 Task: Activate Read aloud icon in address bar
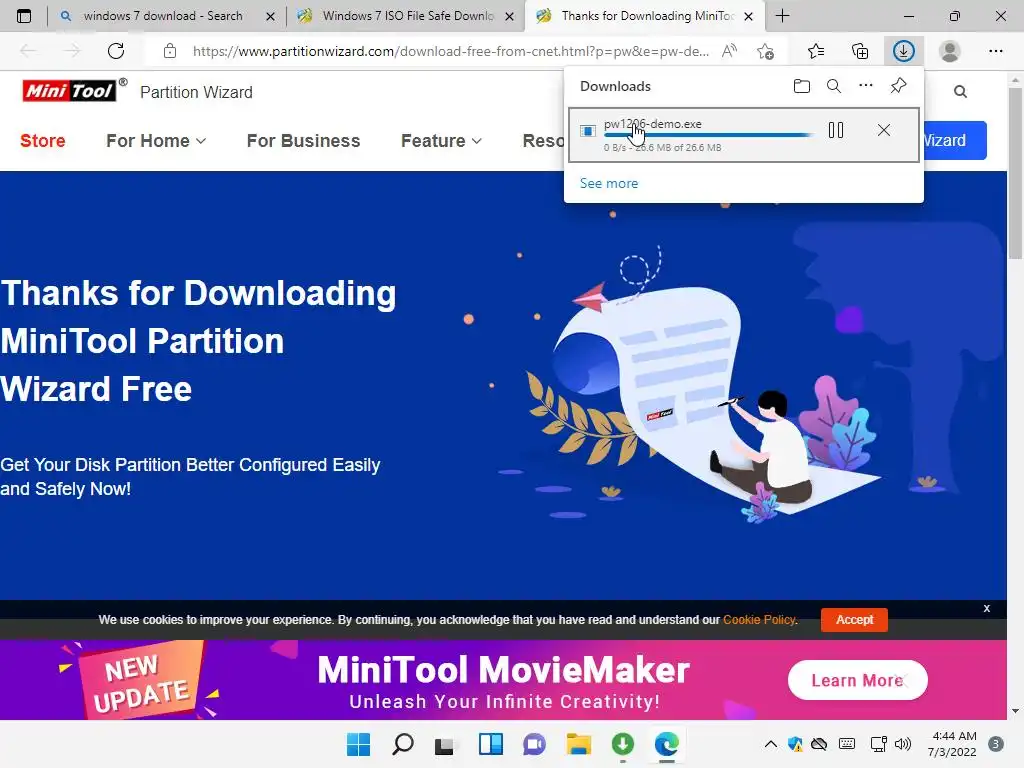click(x=729, y=51)
